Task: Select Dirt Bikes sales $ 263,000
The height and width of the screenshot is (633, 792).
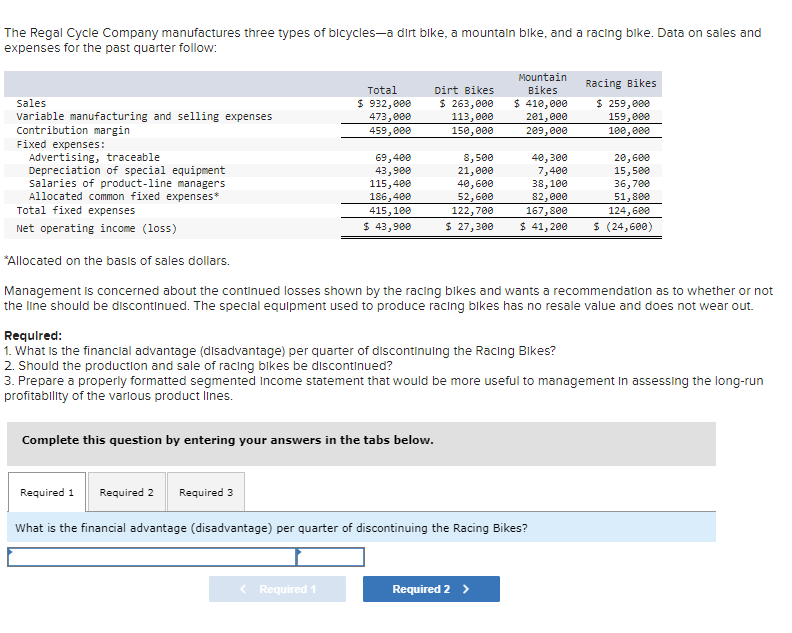Action: (x=466, y=104)
